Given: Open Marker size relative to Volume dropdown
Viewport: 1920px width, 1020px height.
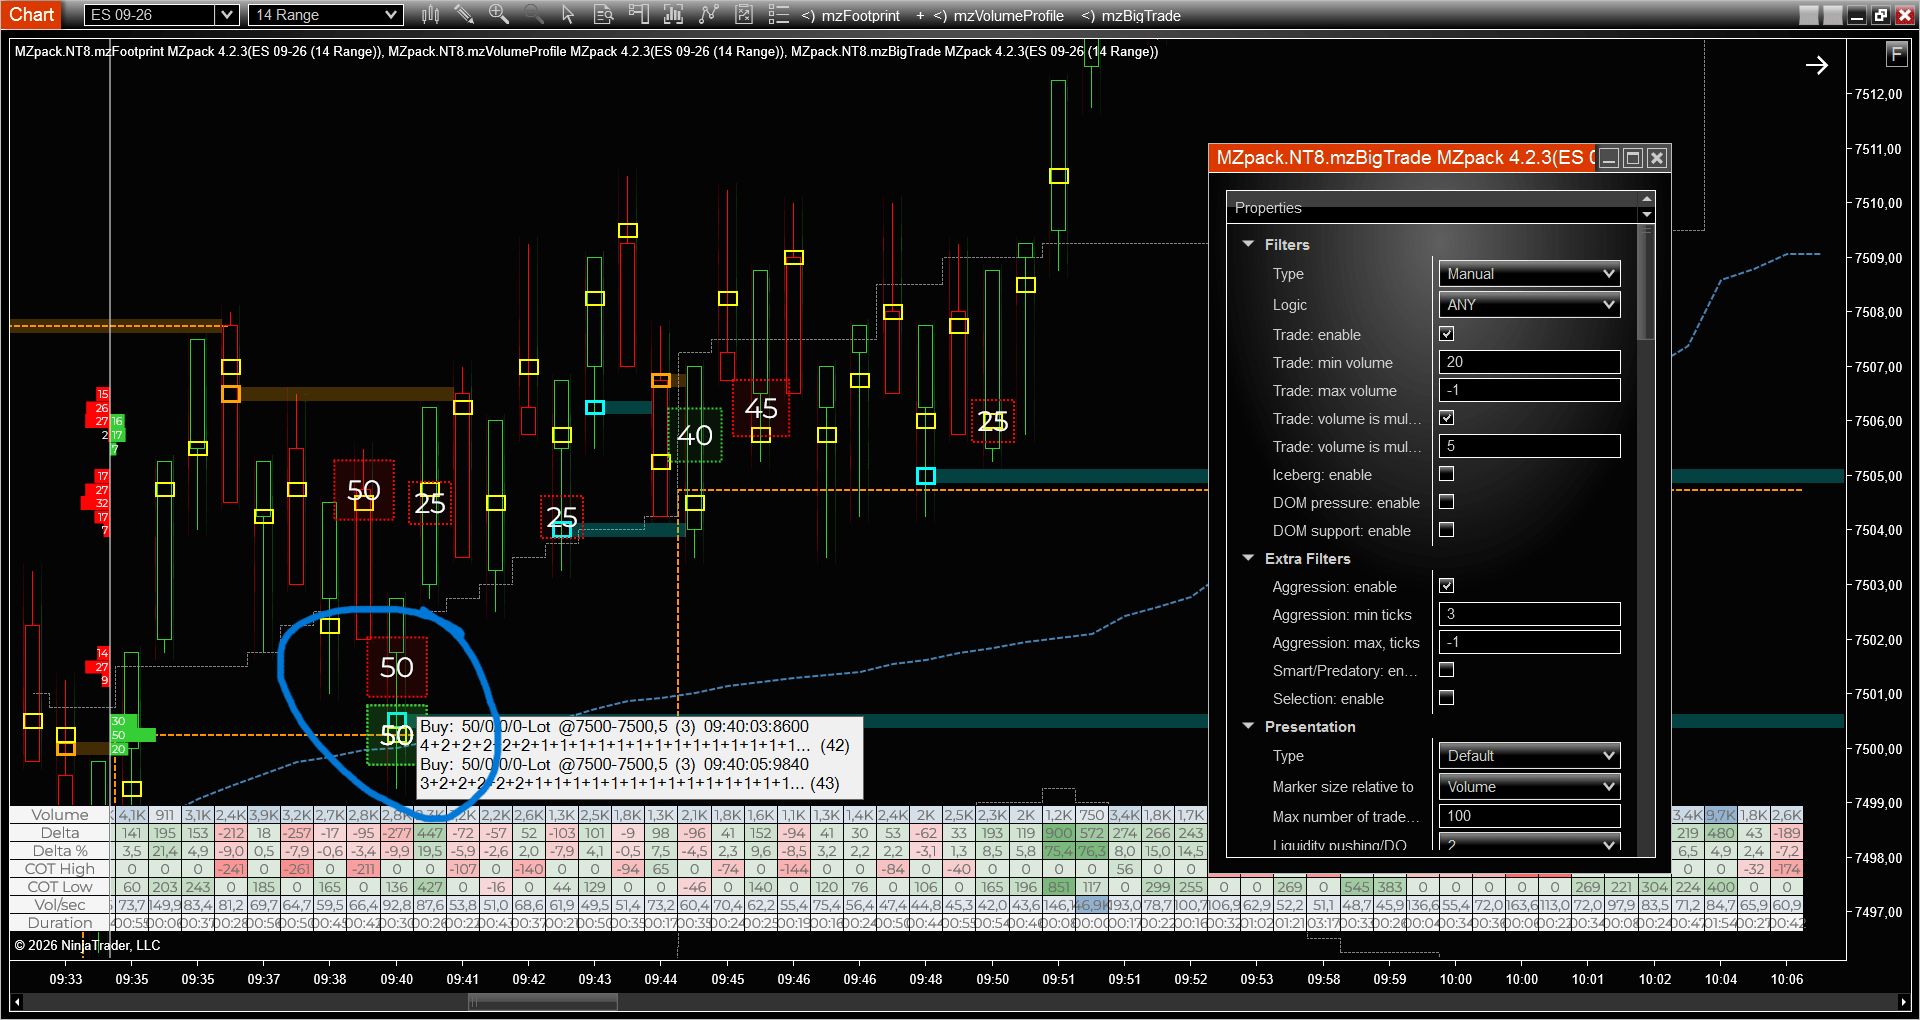Looking at the screenshot, I should [x=1529, y=787].
